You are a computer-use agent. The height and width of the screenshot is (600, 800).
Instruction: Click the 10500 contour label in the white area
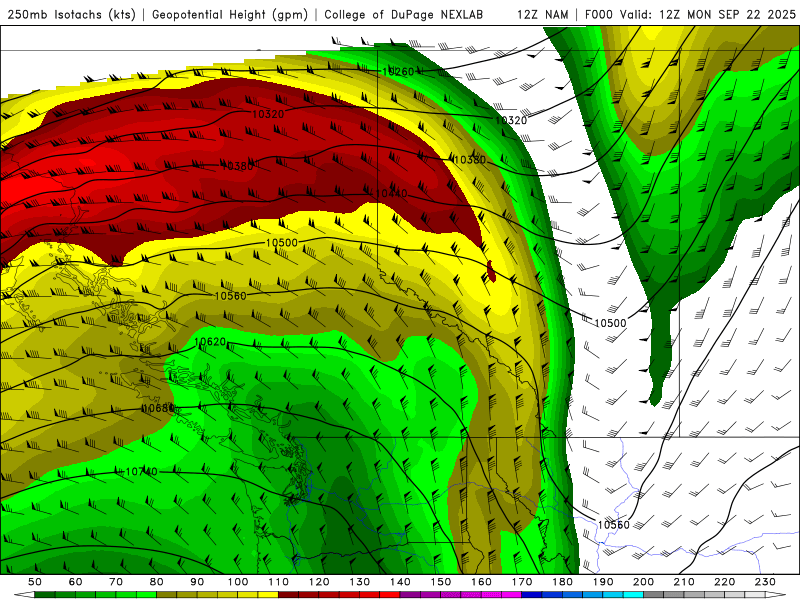click(x=610, y=323)
